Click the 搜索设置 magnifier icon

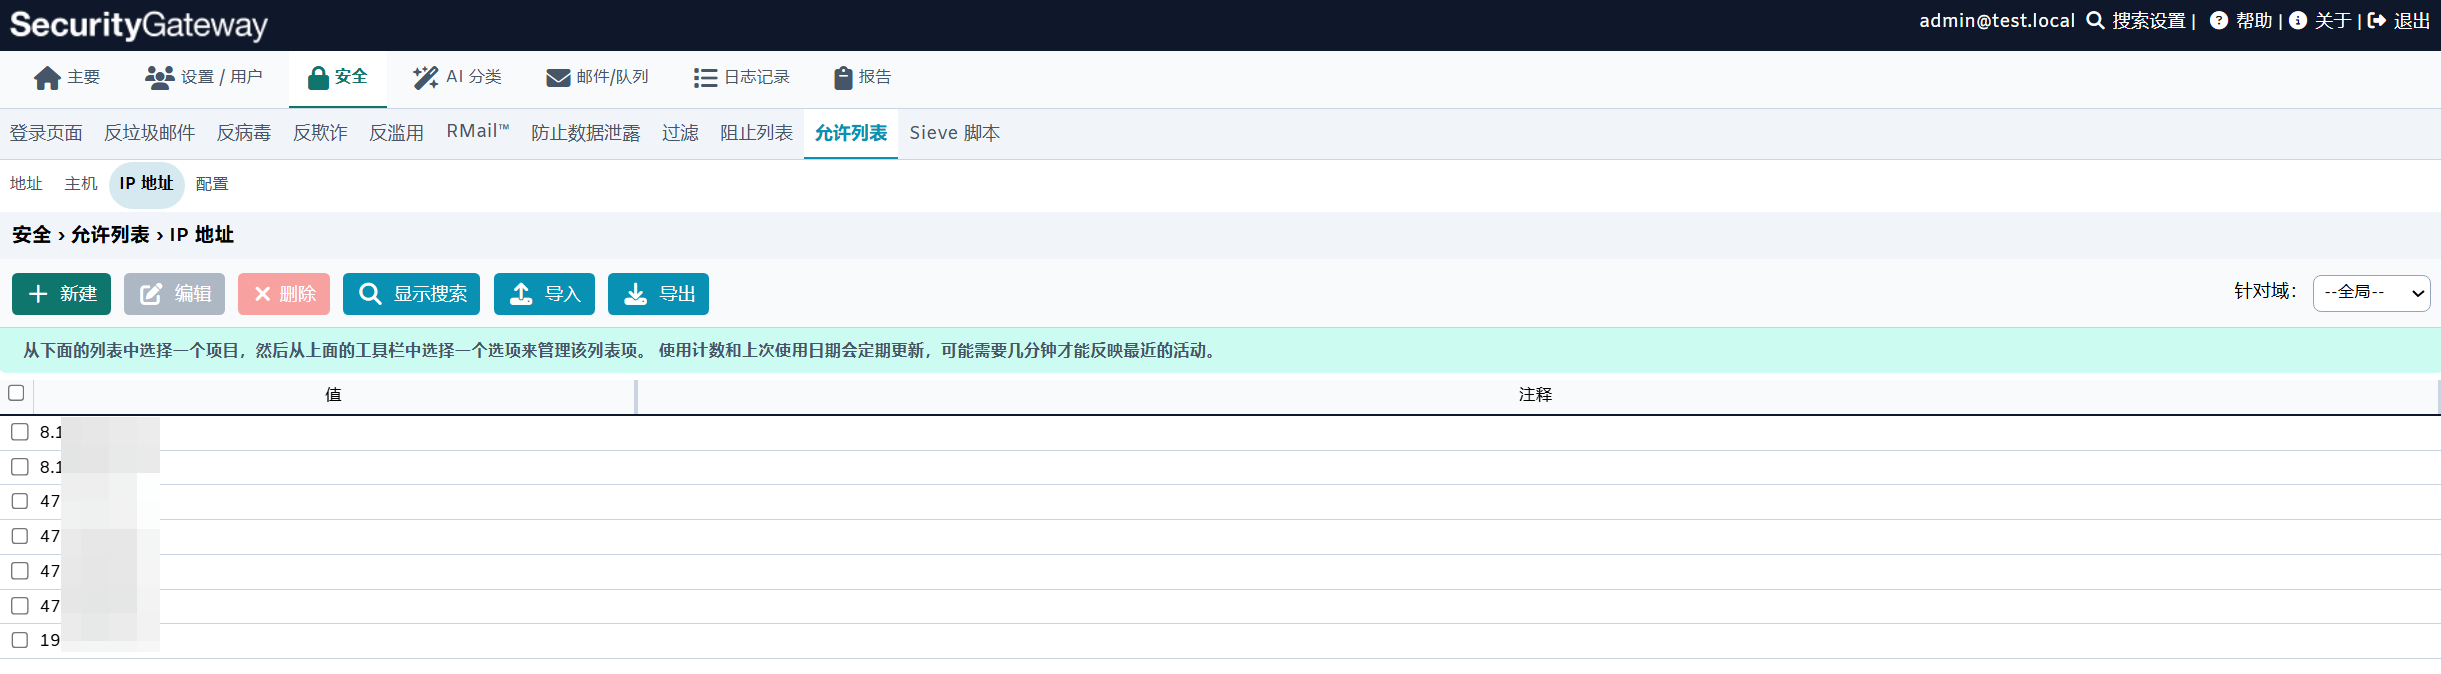[2095, 21]
